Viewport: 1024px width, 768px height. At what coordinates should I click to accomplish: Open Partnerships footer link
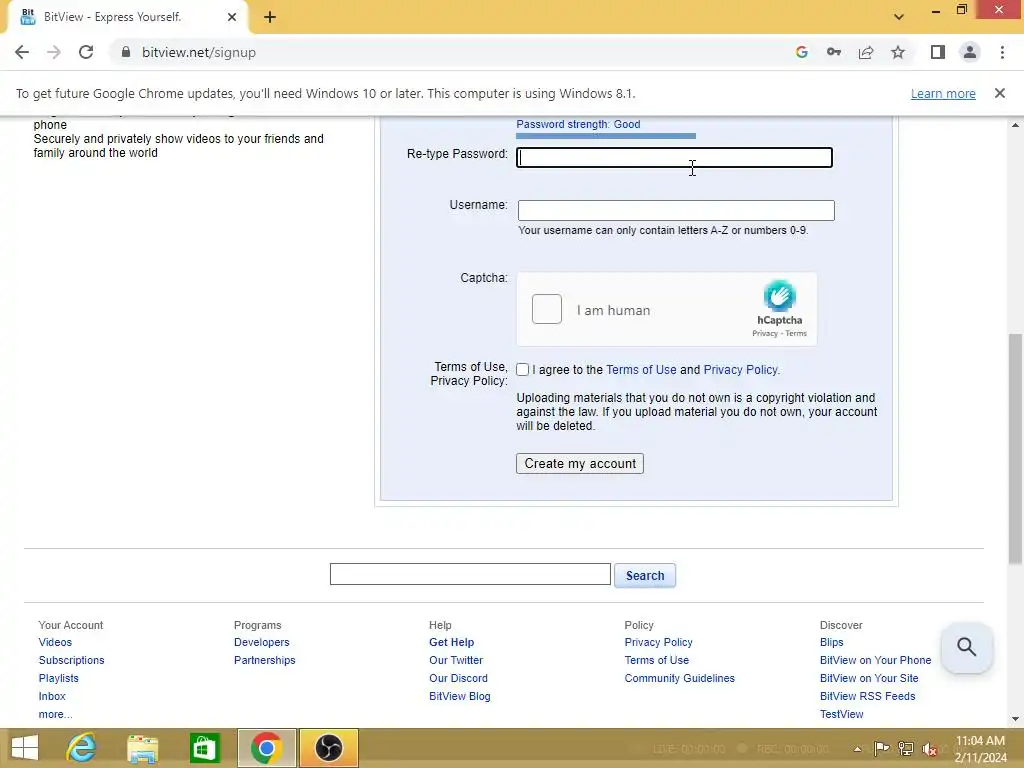(264, 660)
